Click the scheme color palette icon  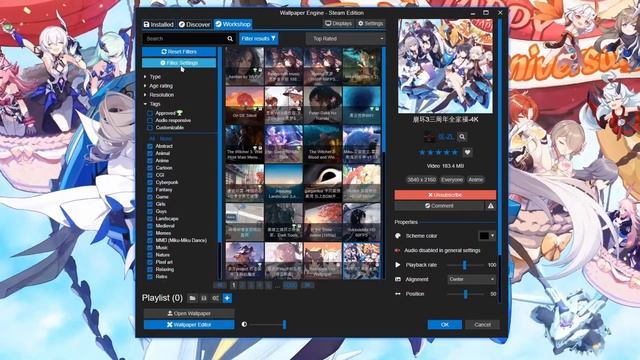[x=398, y=236]
